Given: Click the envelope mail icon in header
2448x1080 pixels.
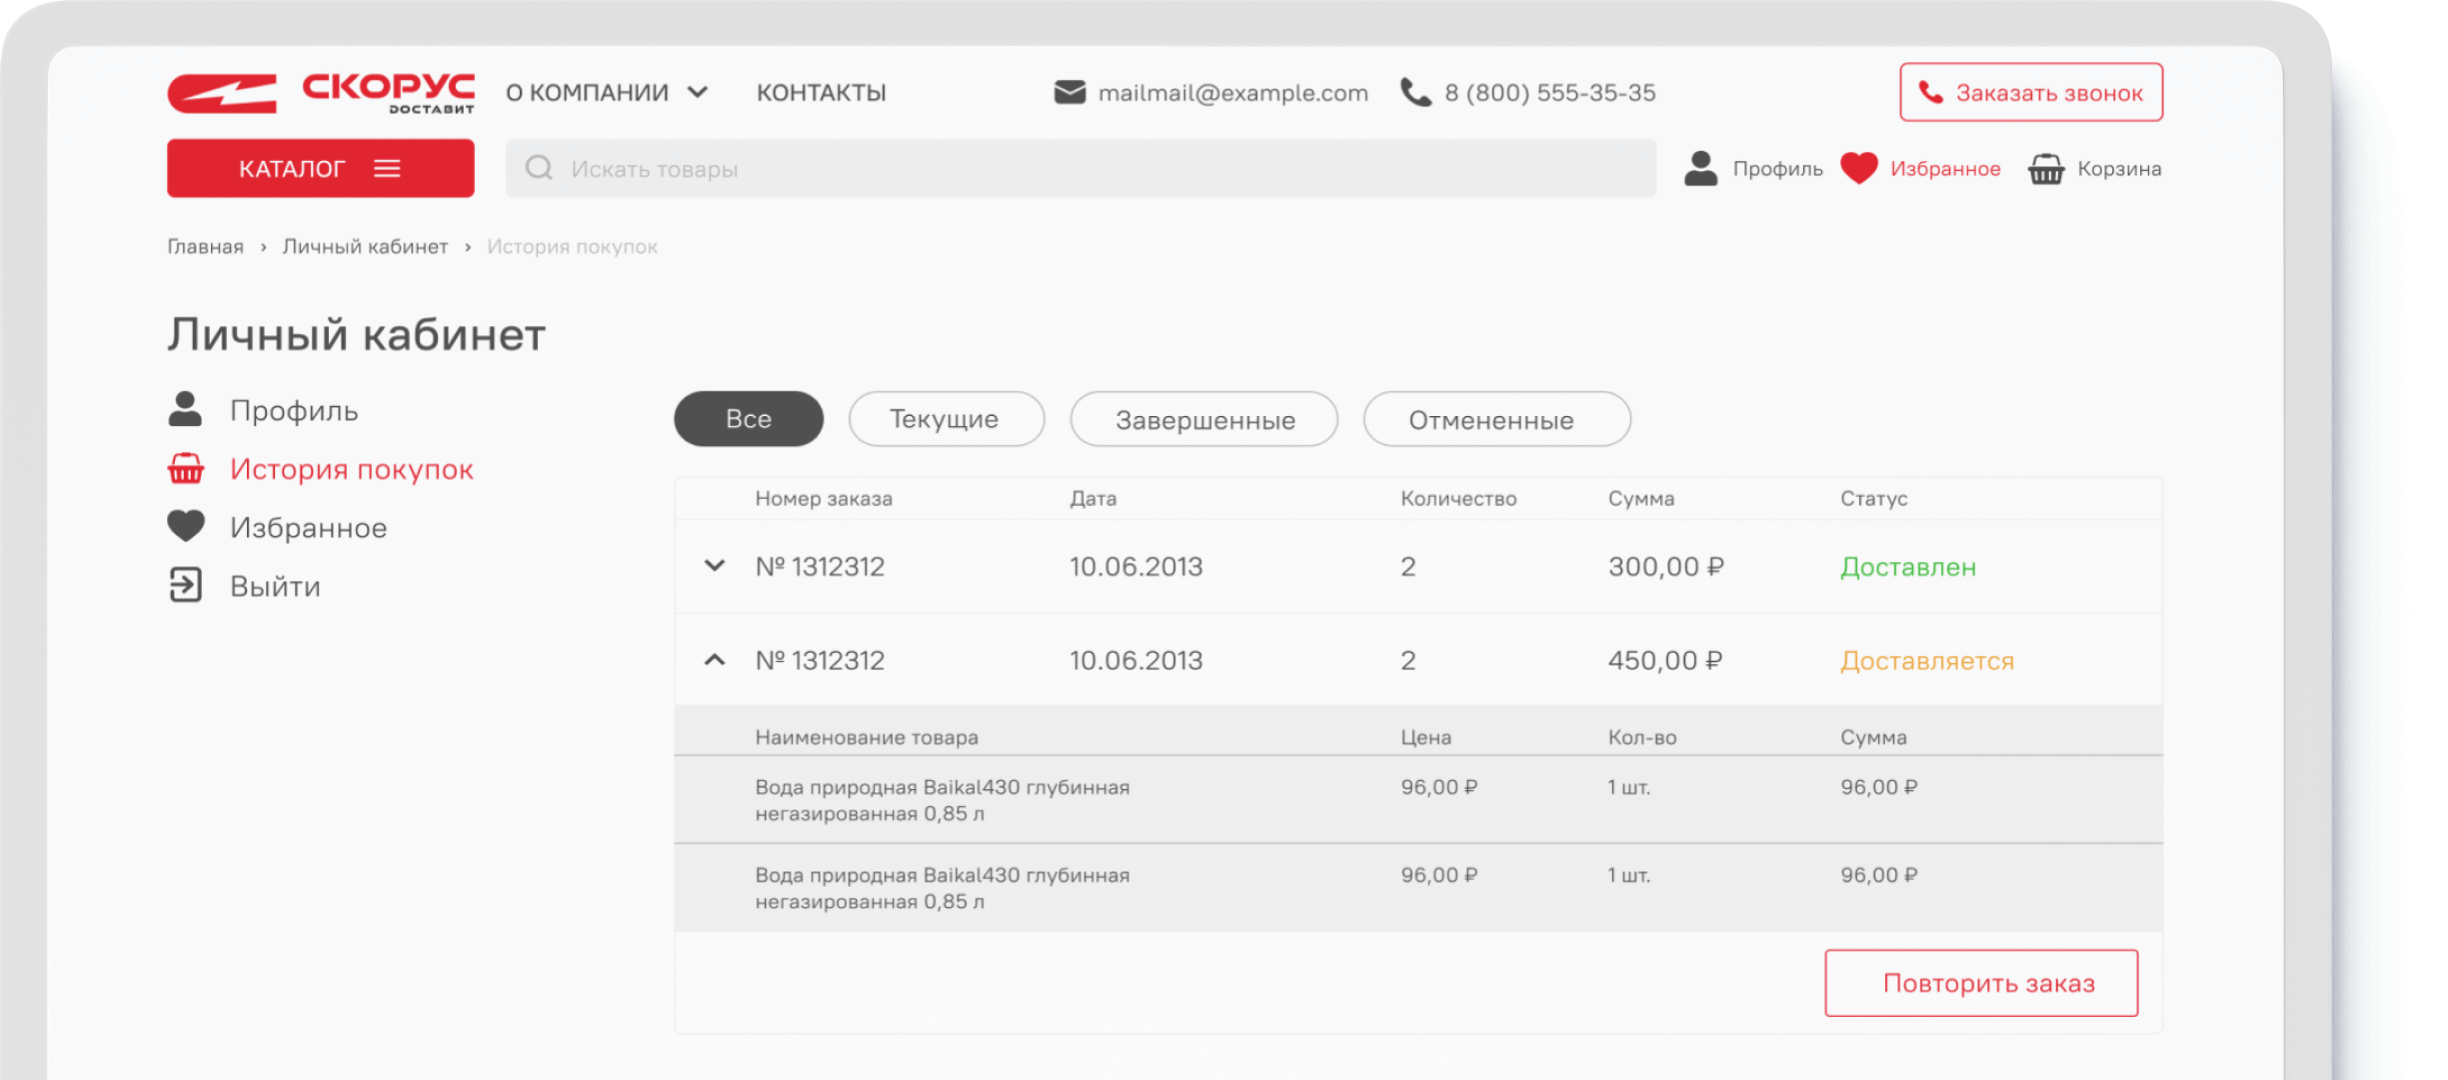Looking at the screenshot, I should tap(1069, 92).
